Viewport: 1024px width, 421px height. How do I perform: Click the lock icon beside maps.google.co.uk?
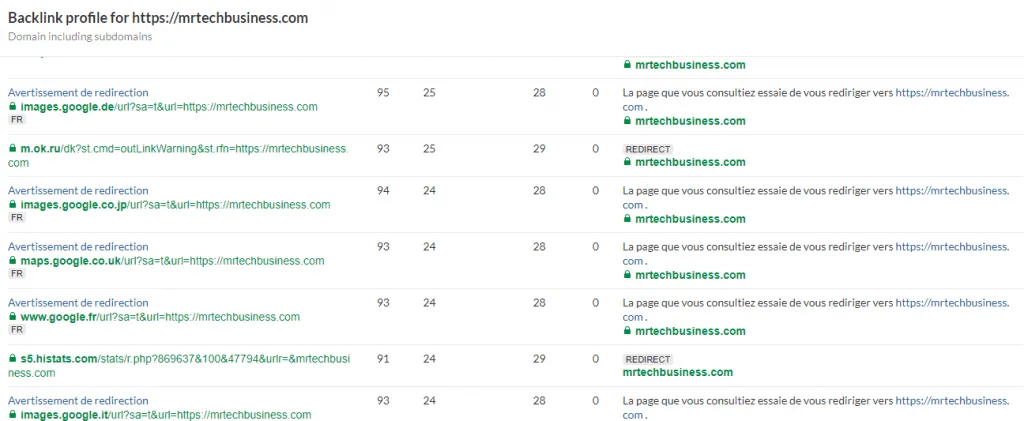click(12, 260)
